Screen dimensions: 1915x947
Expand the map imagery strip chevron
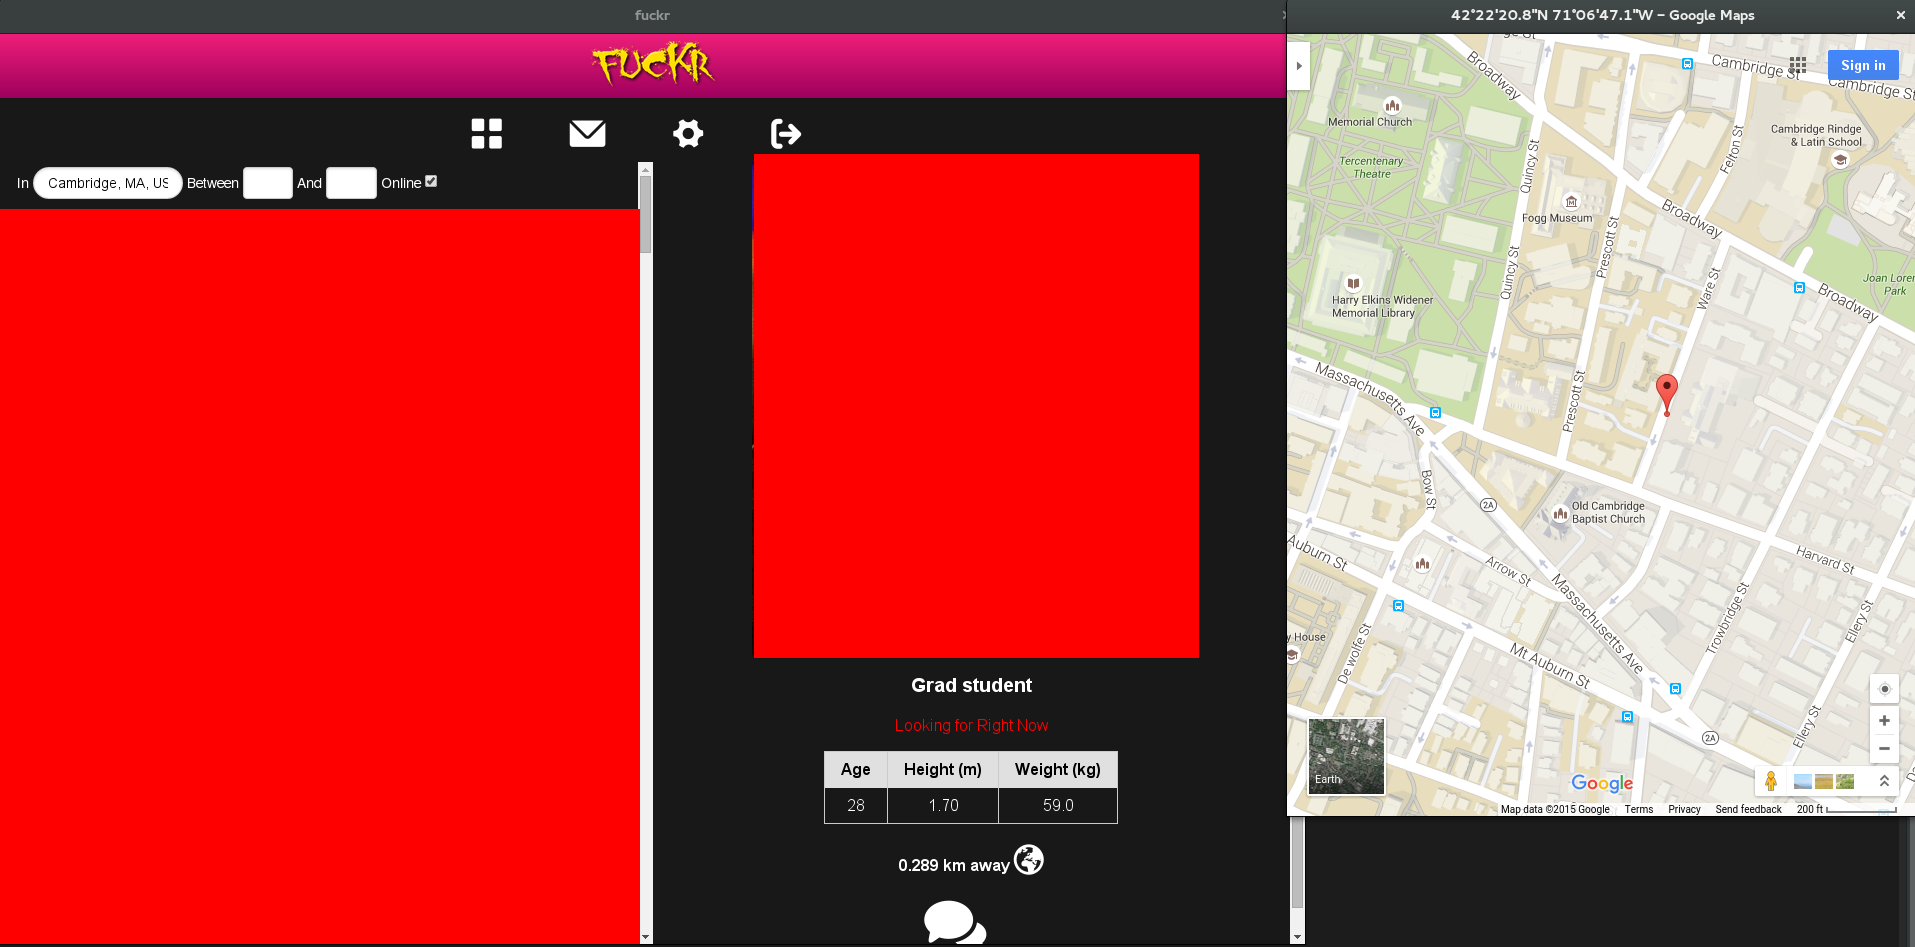(1884, 781)
